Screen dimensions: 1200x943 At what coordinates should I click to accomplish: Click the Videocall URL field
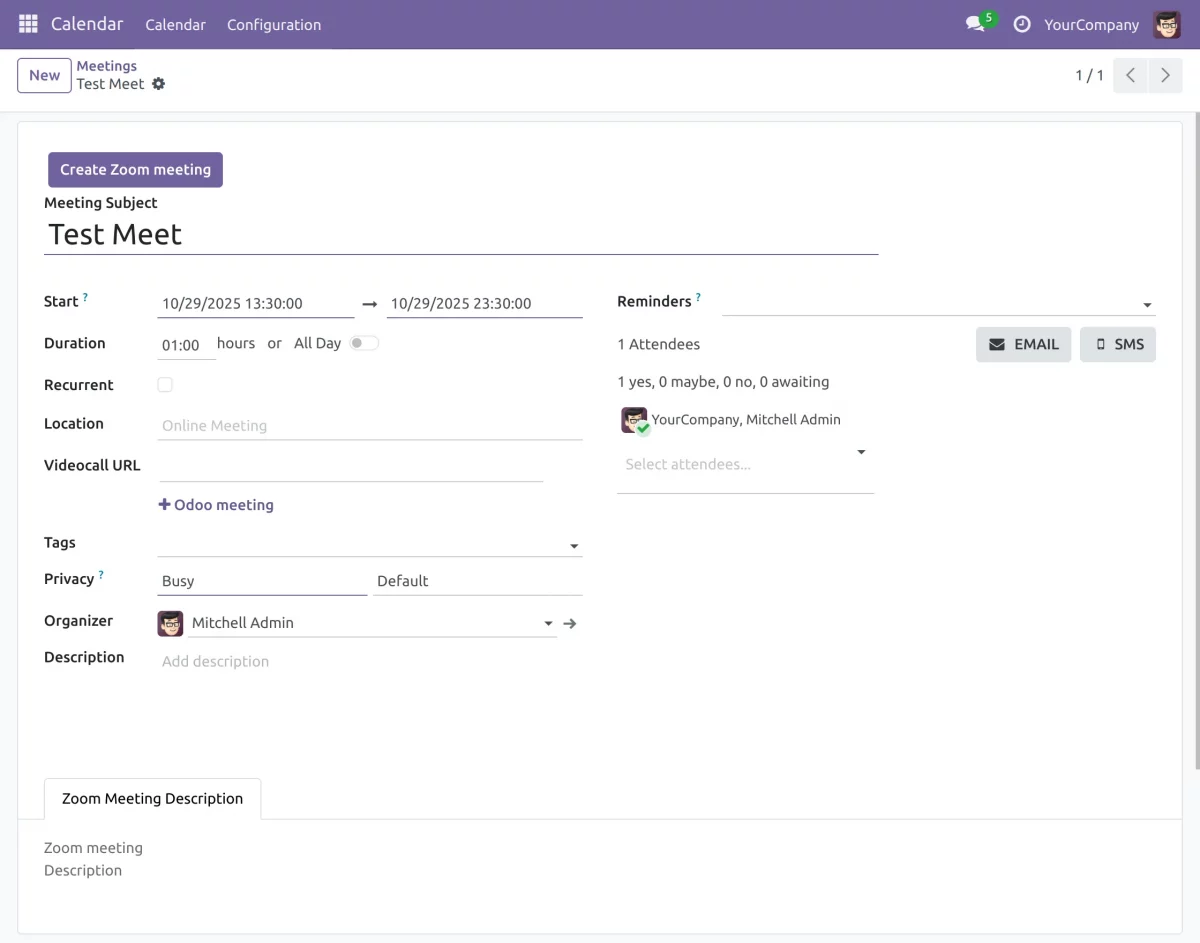click(350, 466)
